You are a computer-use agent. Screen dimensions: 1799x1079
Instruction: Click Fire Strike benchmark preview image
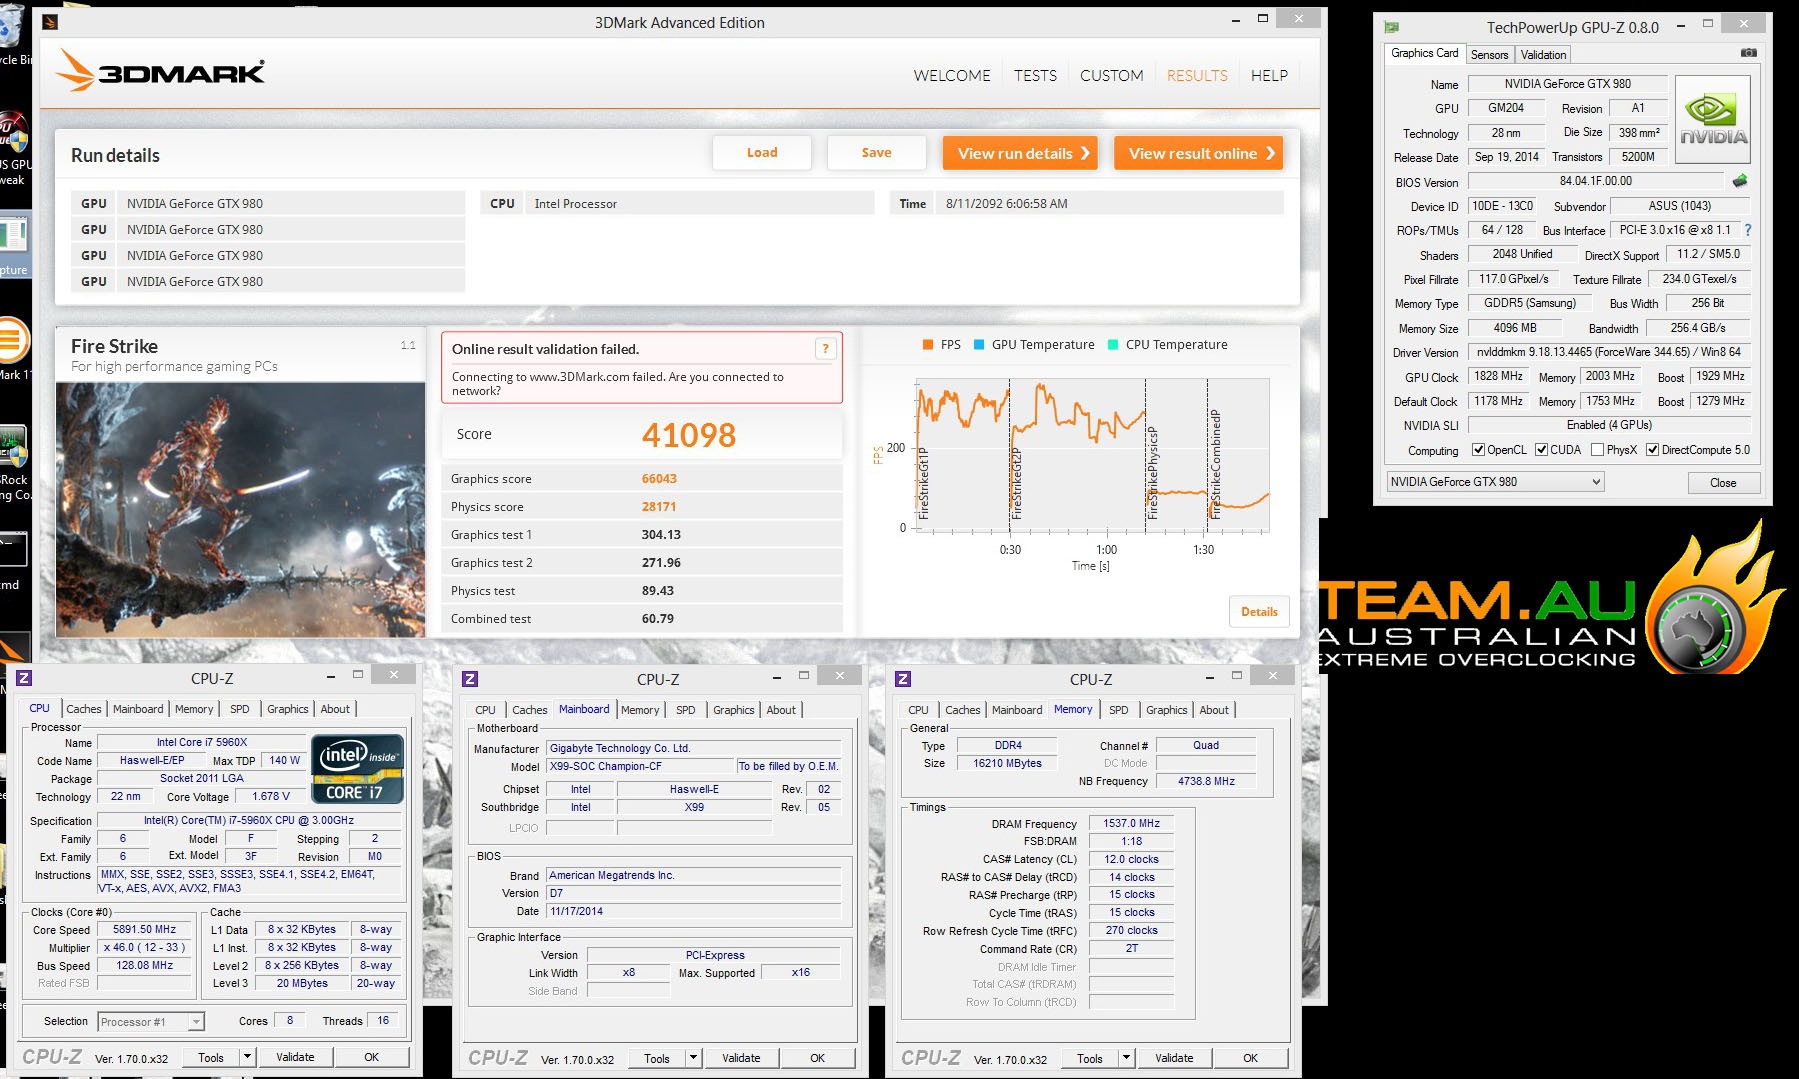point(240,509)
